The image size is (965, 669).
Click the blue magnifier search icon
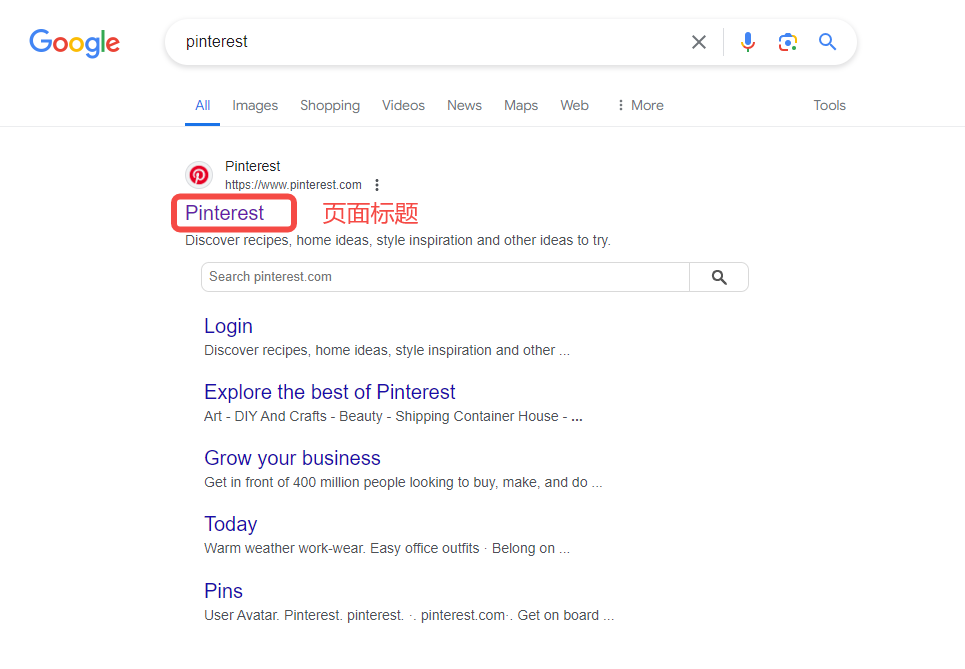tap(827, 42)
